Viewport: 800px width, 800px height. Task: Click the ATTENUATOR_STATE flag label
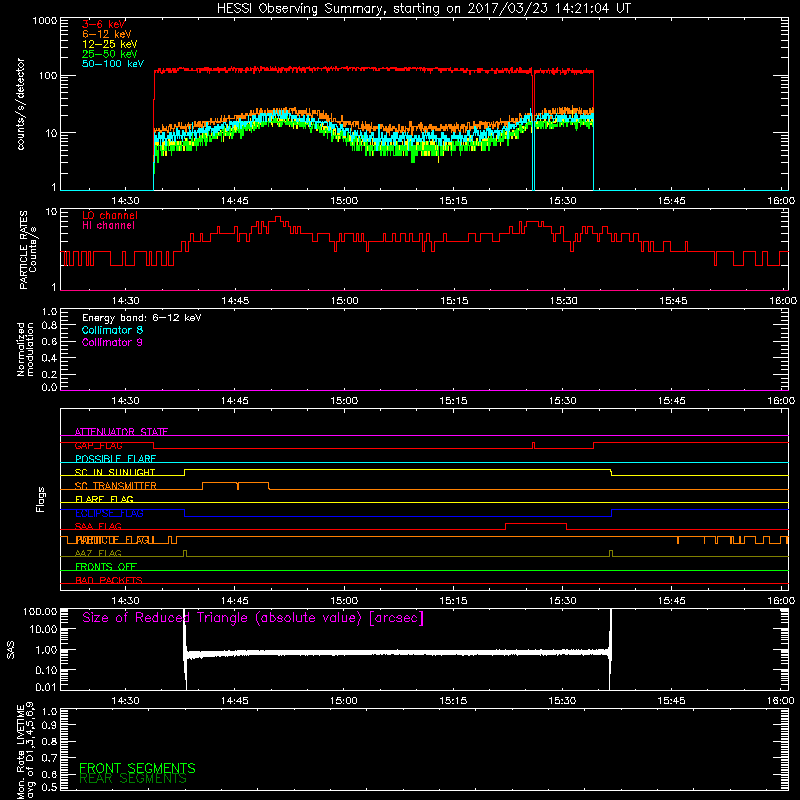[121, 432]
